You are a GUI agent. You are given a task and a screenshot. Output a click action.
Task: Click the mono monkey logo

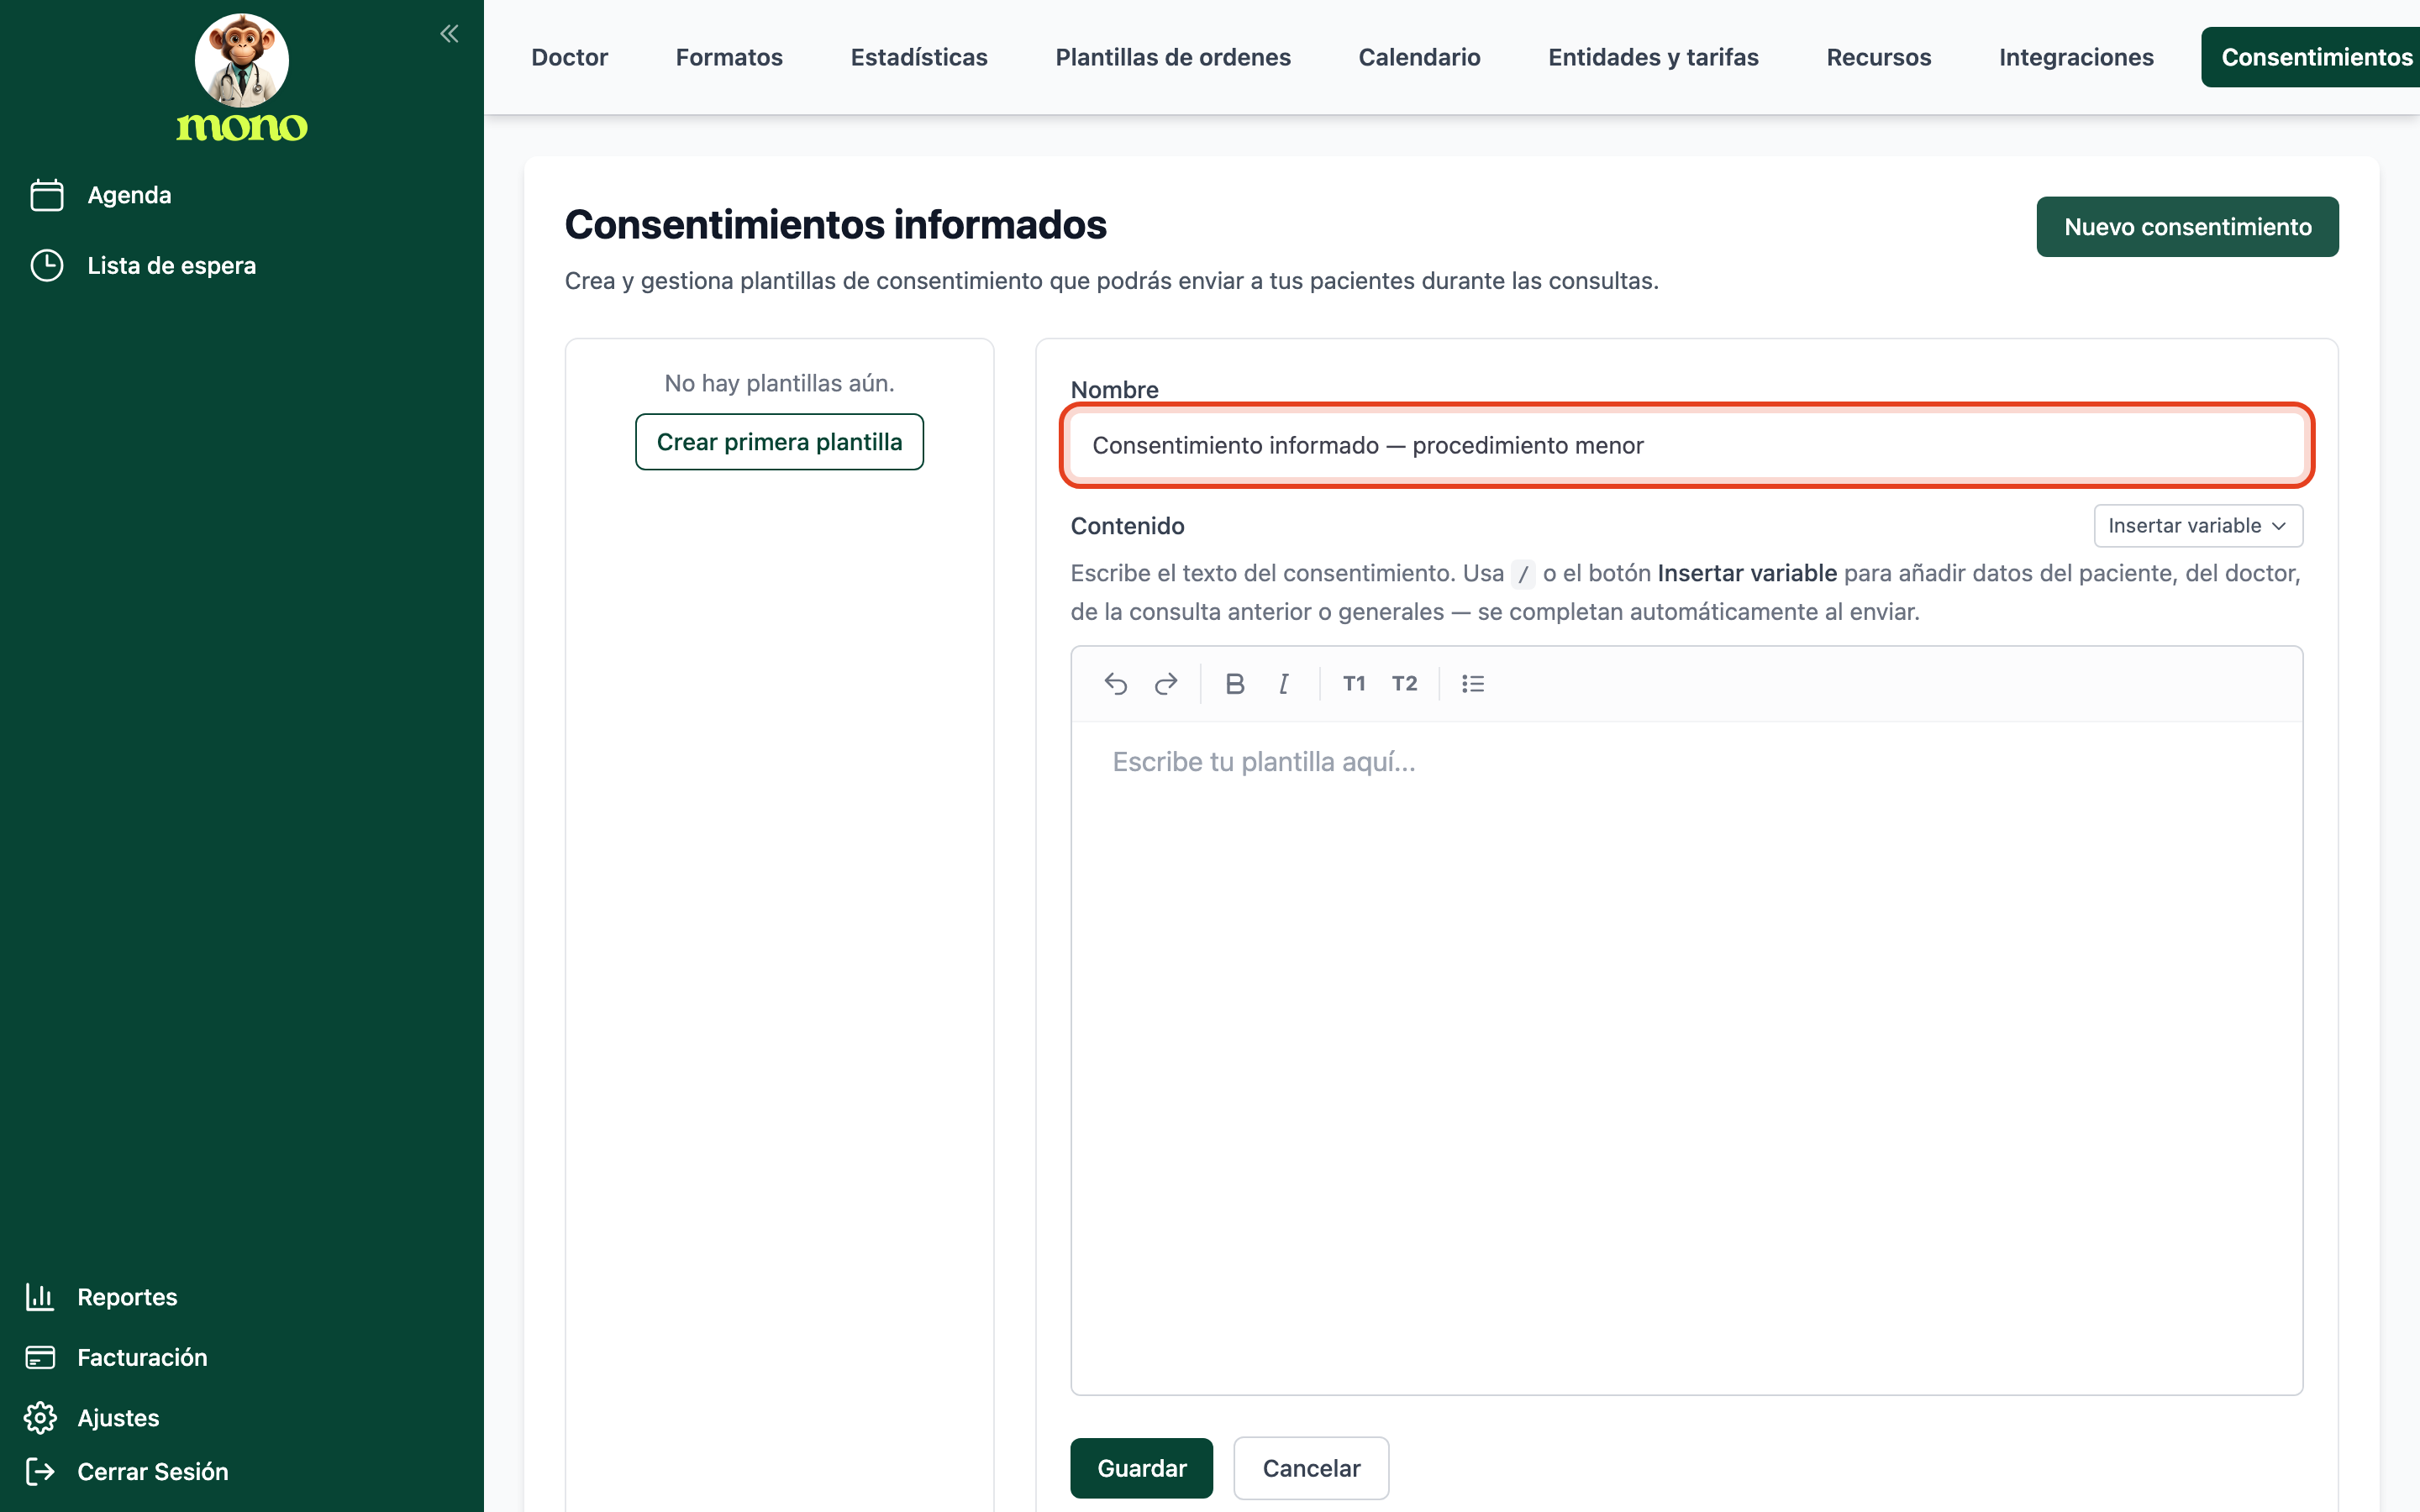(x=242, y=78)
